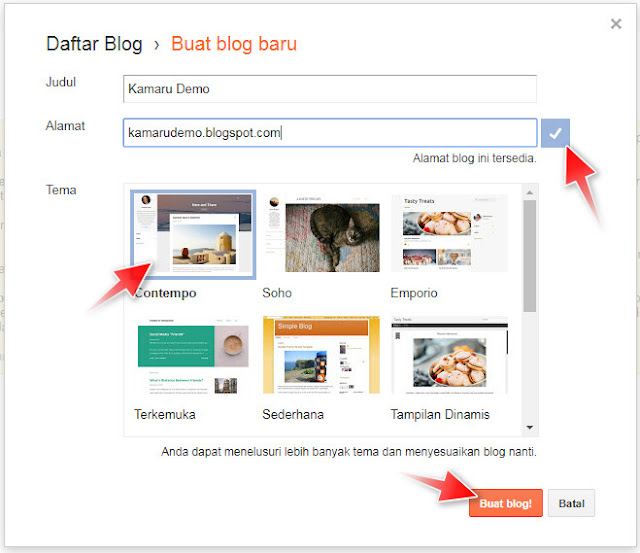Click the address availability checkmark icon
The height and width of the screenshot is (553, 640).
click(x=555, y=133)
